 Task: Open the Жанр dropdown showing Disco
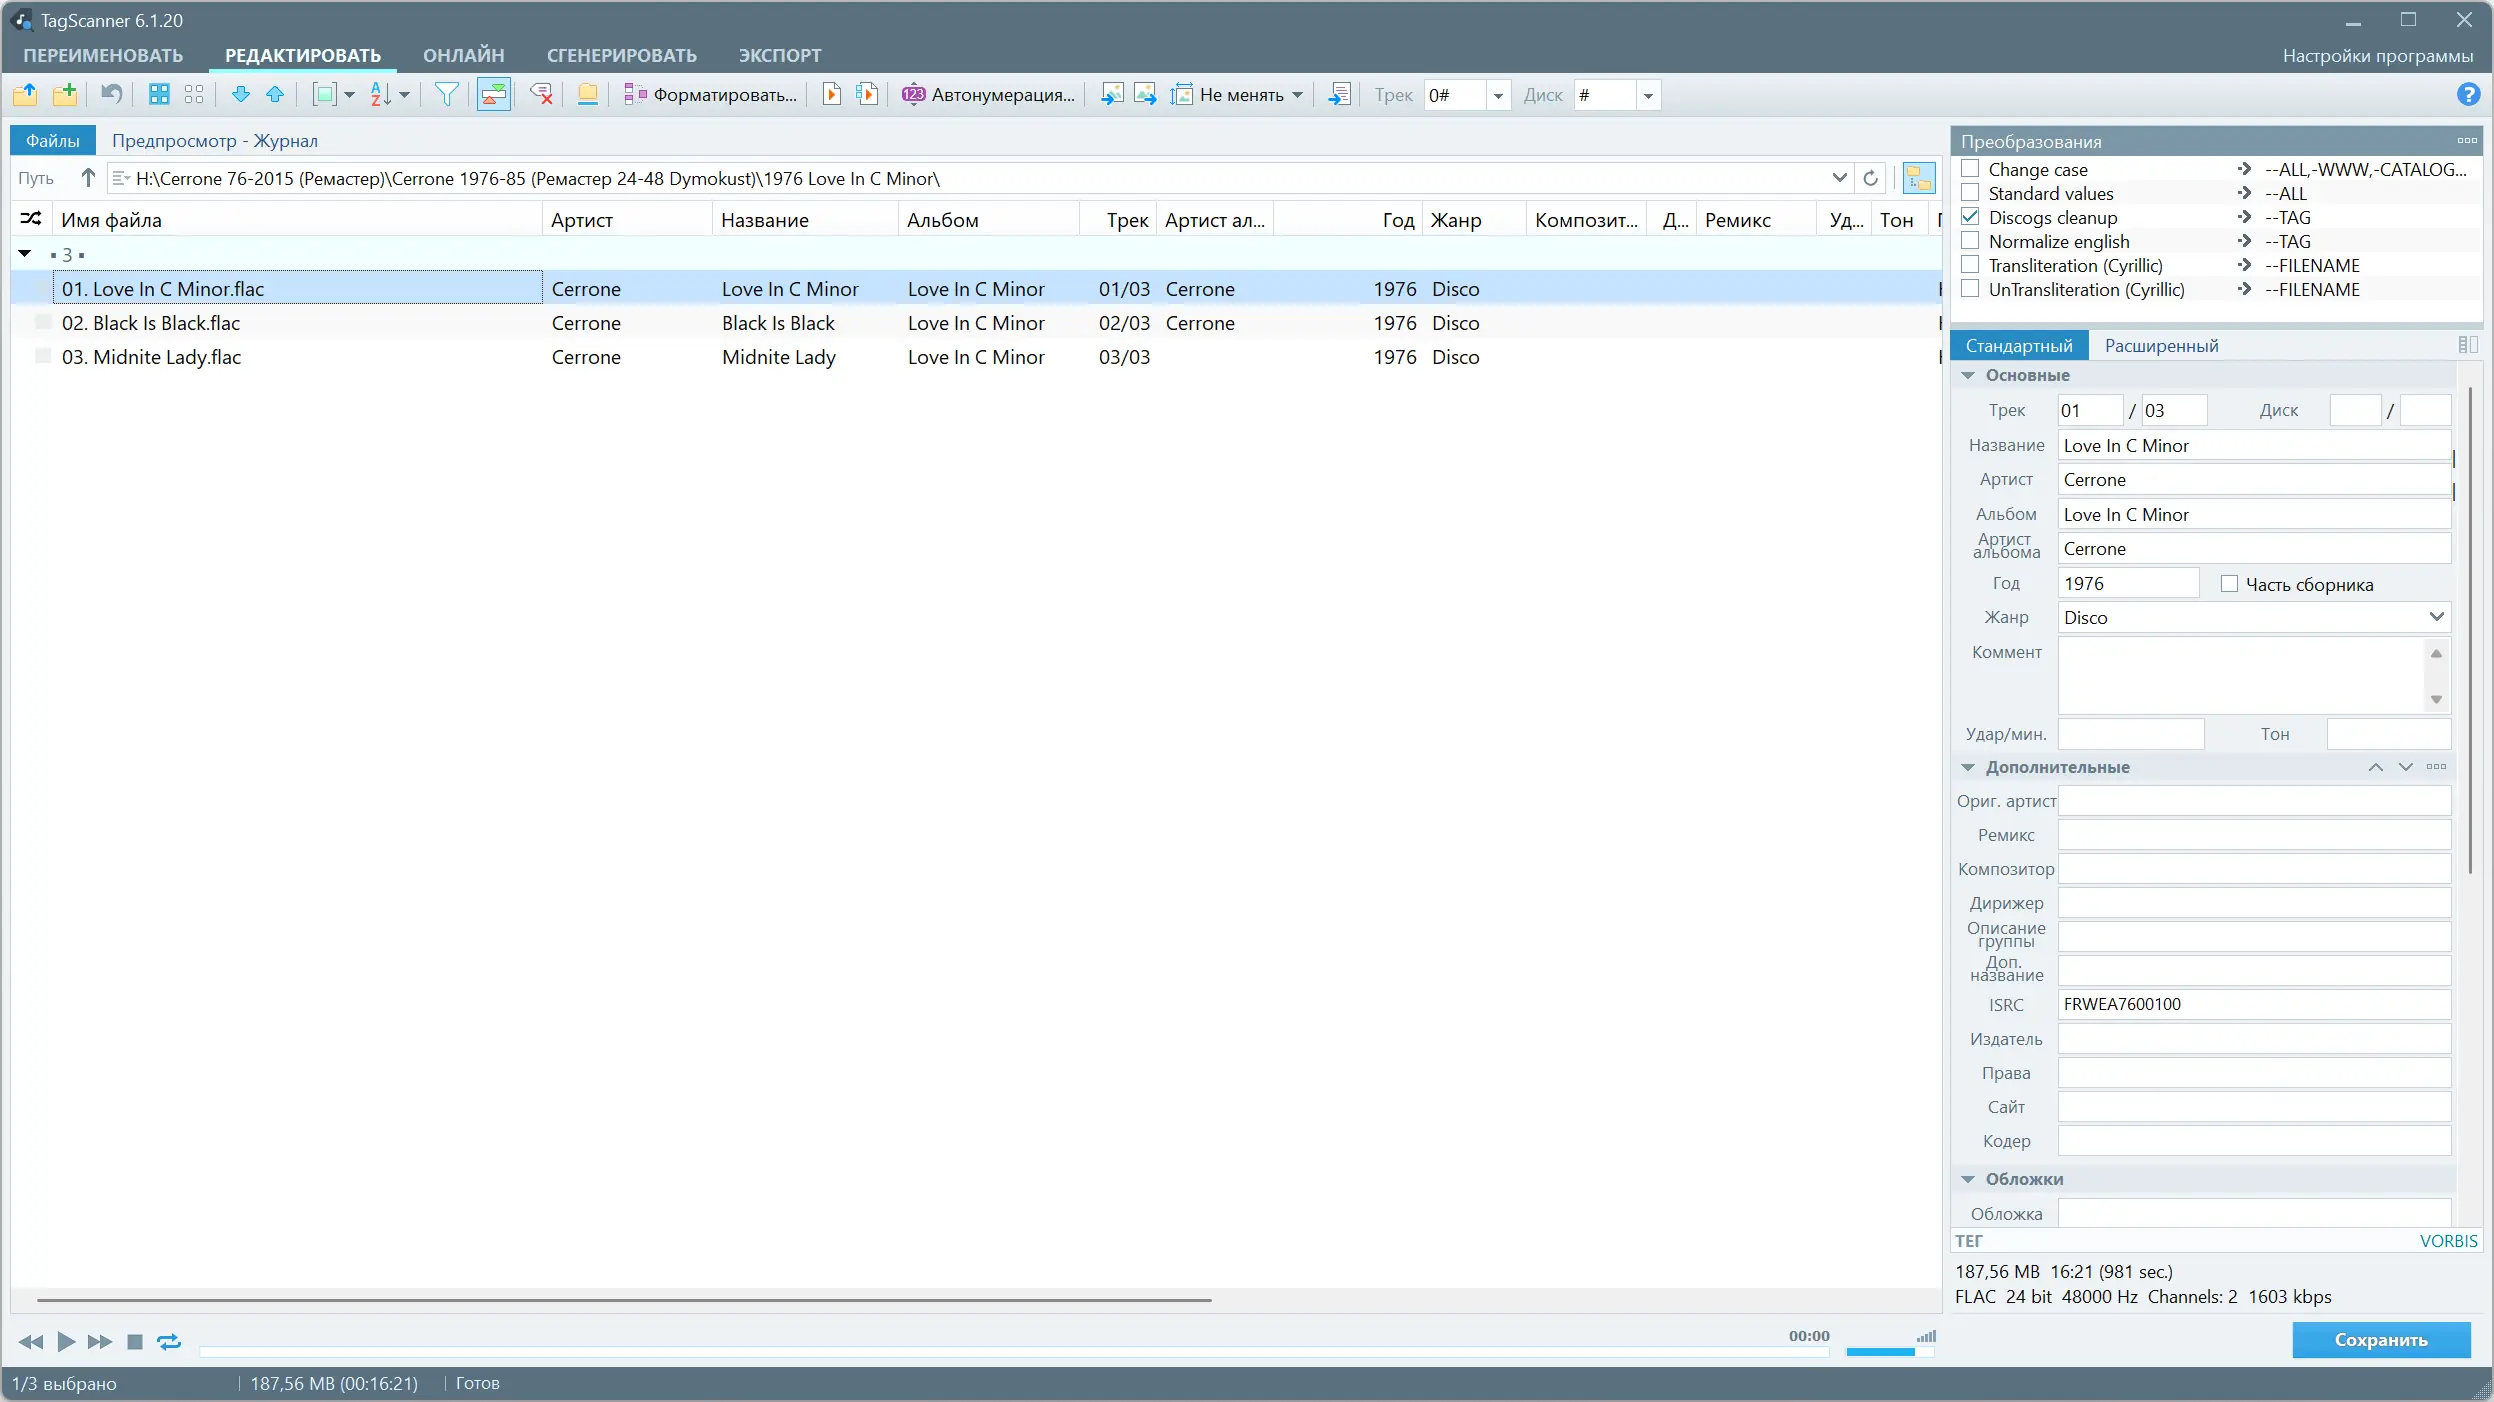pos(2437,617)
